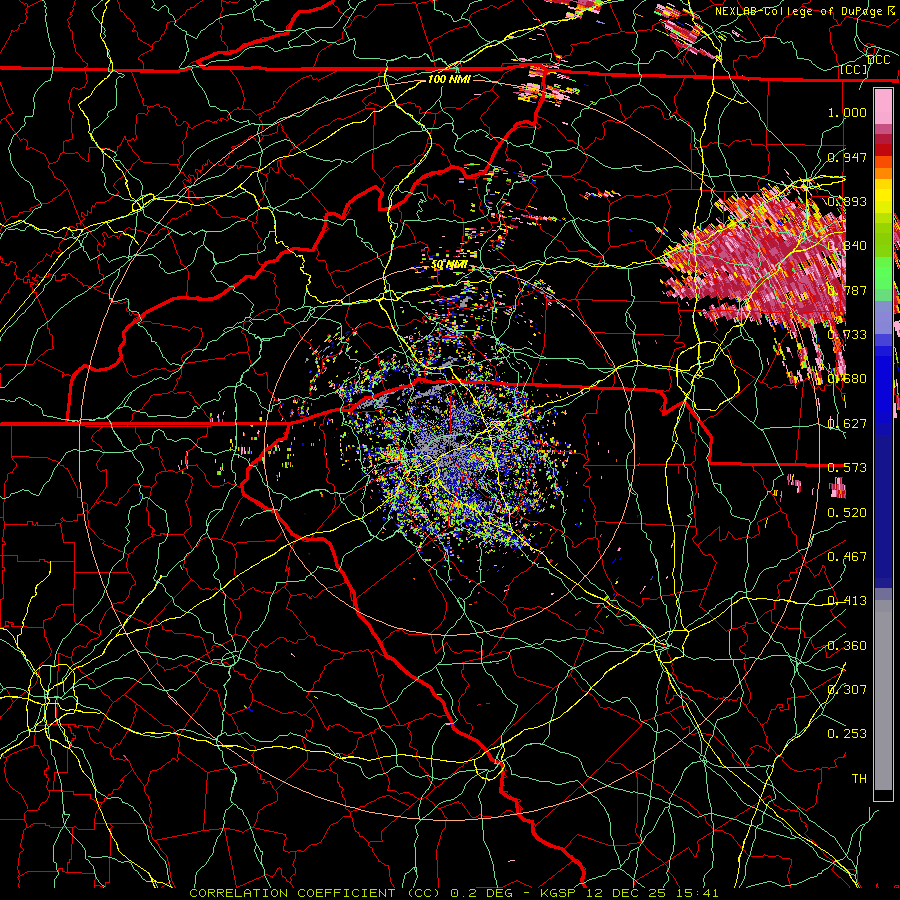The width and height of the screenshot is (900, 900).
Task: Click the 0.2 DEG elevation text
Action: pyautogui.click(x=480, y=893)
